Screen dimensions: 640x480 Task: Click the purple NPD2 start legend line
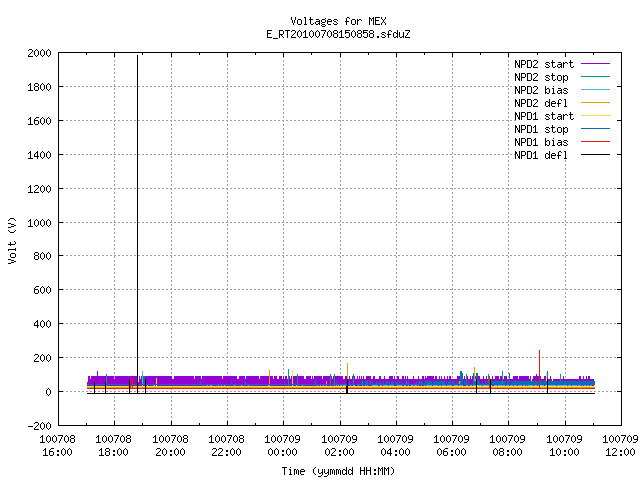coord(595,64)
